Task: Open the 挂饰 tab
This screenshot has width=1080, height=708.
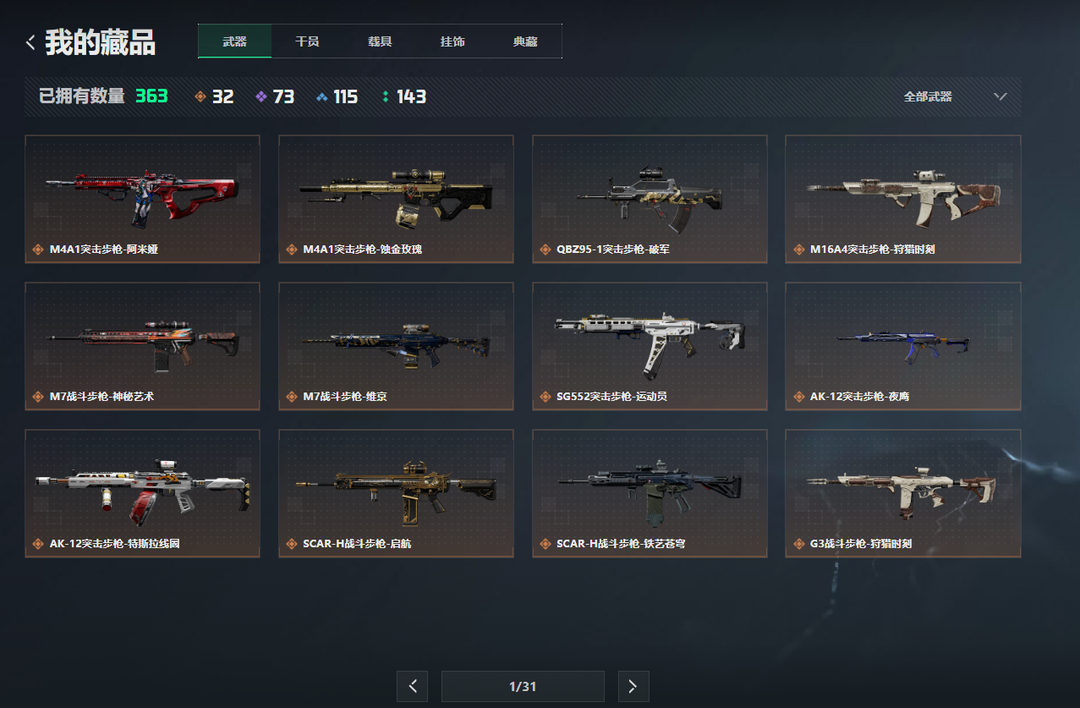Action: [453, 41]
